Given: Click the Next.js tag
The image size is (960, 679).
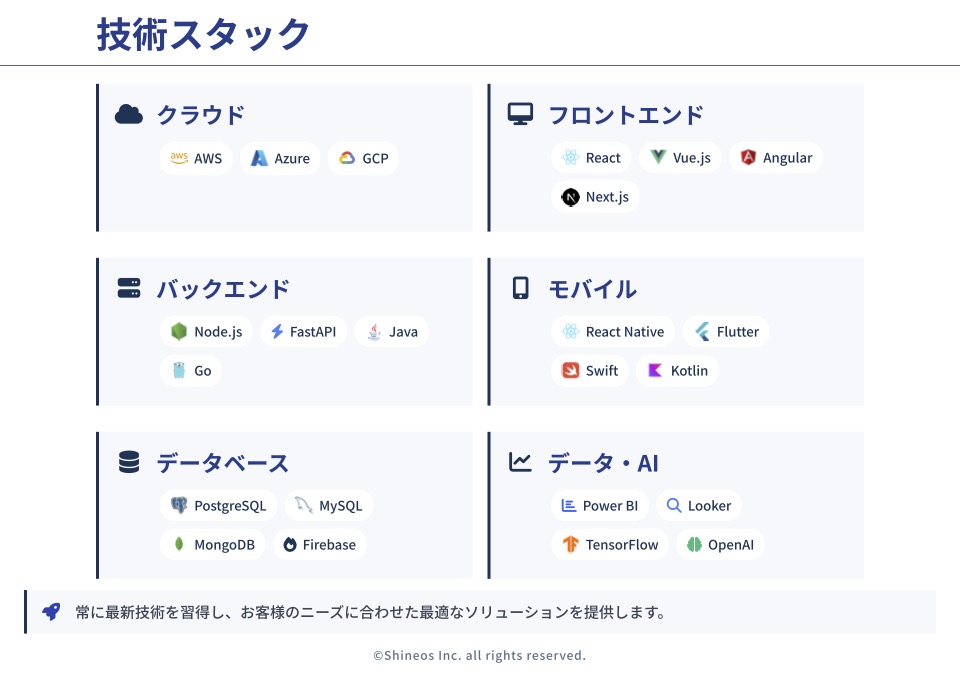Looking at the screenshot, I should [x=595, y=197].
